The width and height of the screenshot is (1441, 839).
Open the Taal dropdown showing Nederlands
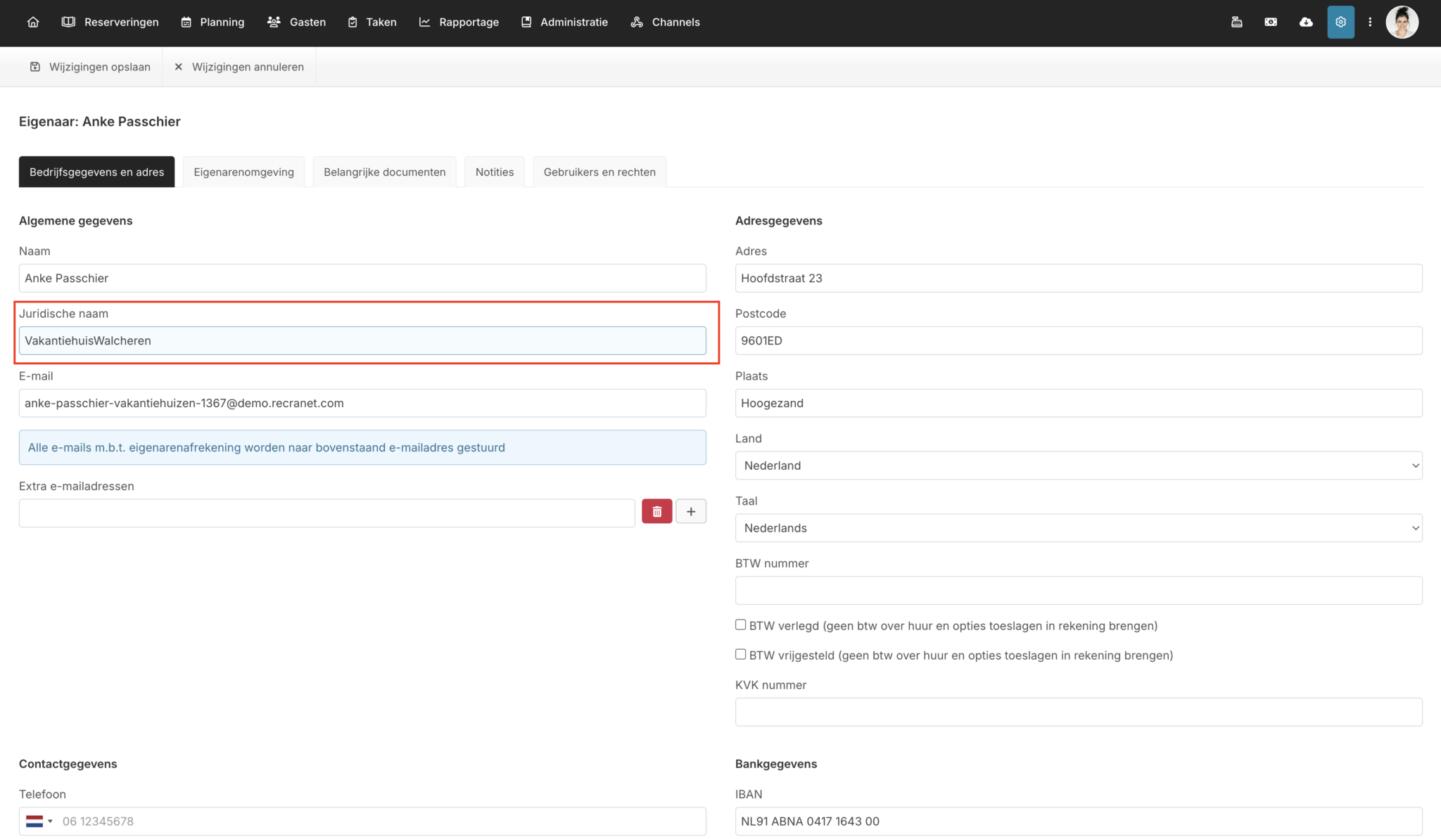point(1078,528)
